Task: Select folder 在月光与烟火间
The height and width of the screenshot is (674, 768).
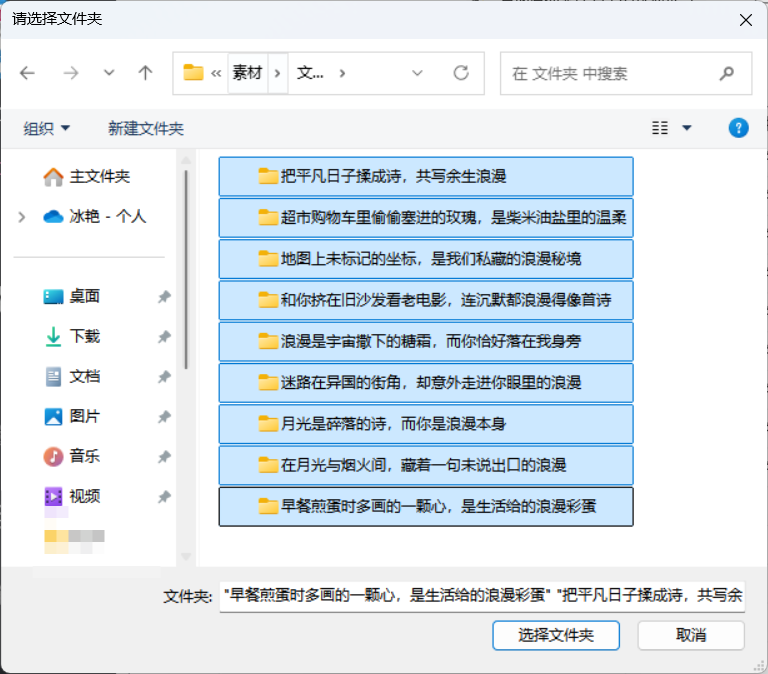Action: (426, 465)
